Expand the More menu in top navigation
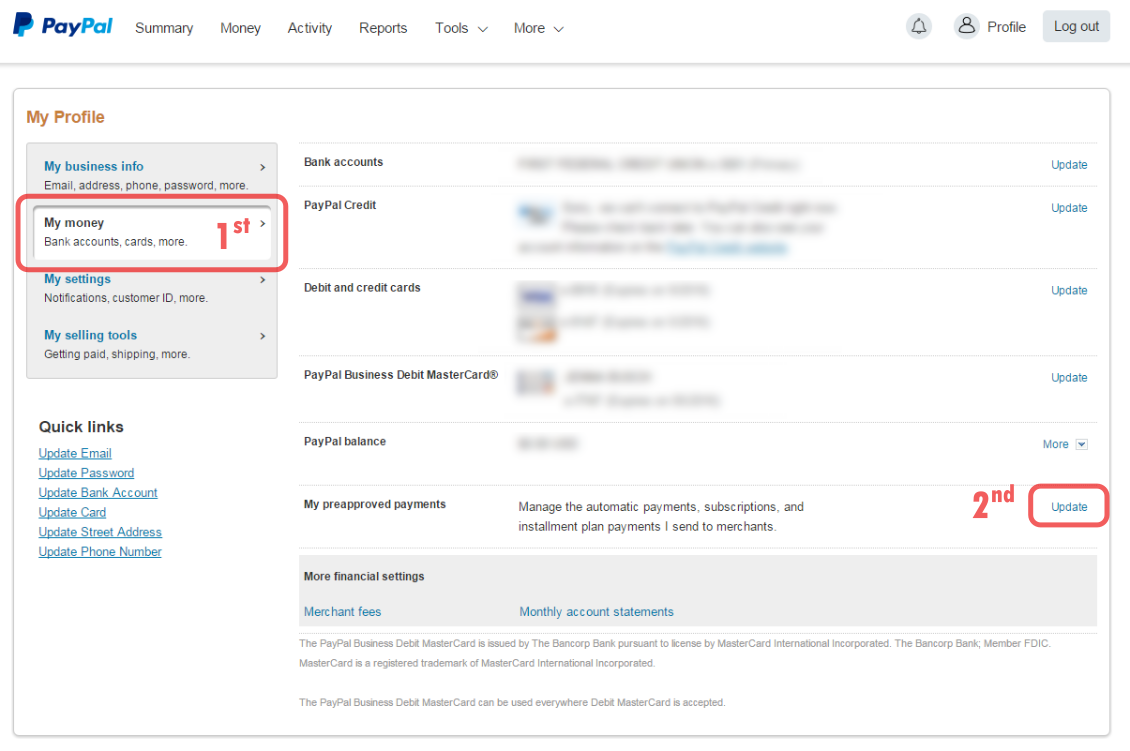 [x=538, y=28]
